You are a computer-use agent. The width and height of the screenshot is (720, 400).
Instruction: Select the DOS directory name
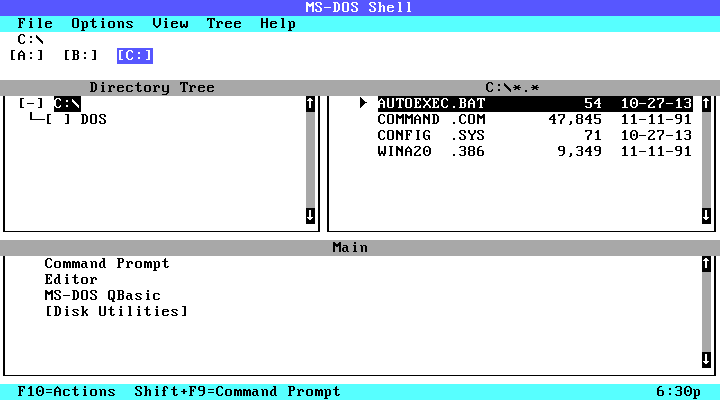94,119
